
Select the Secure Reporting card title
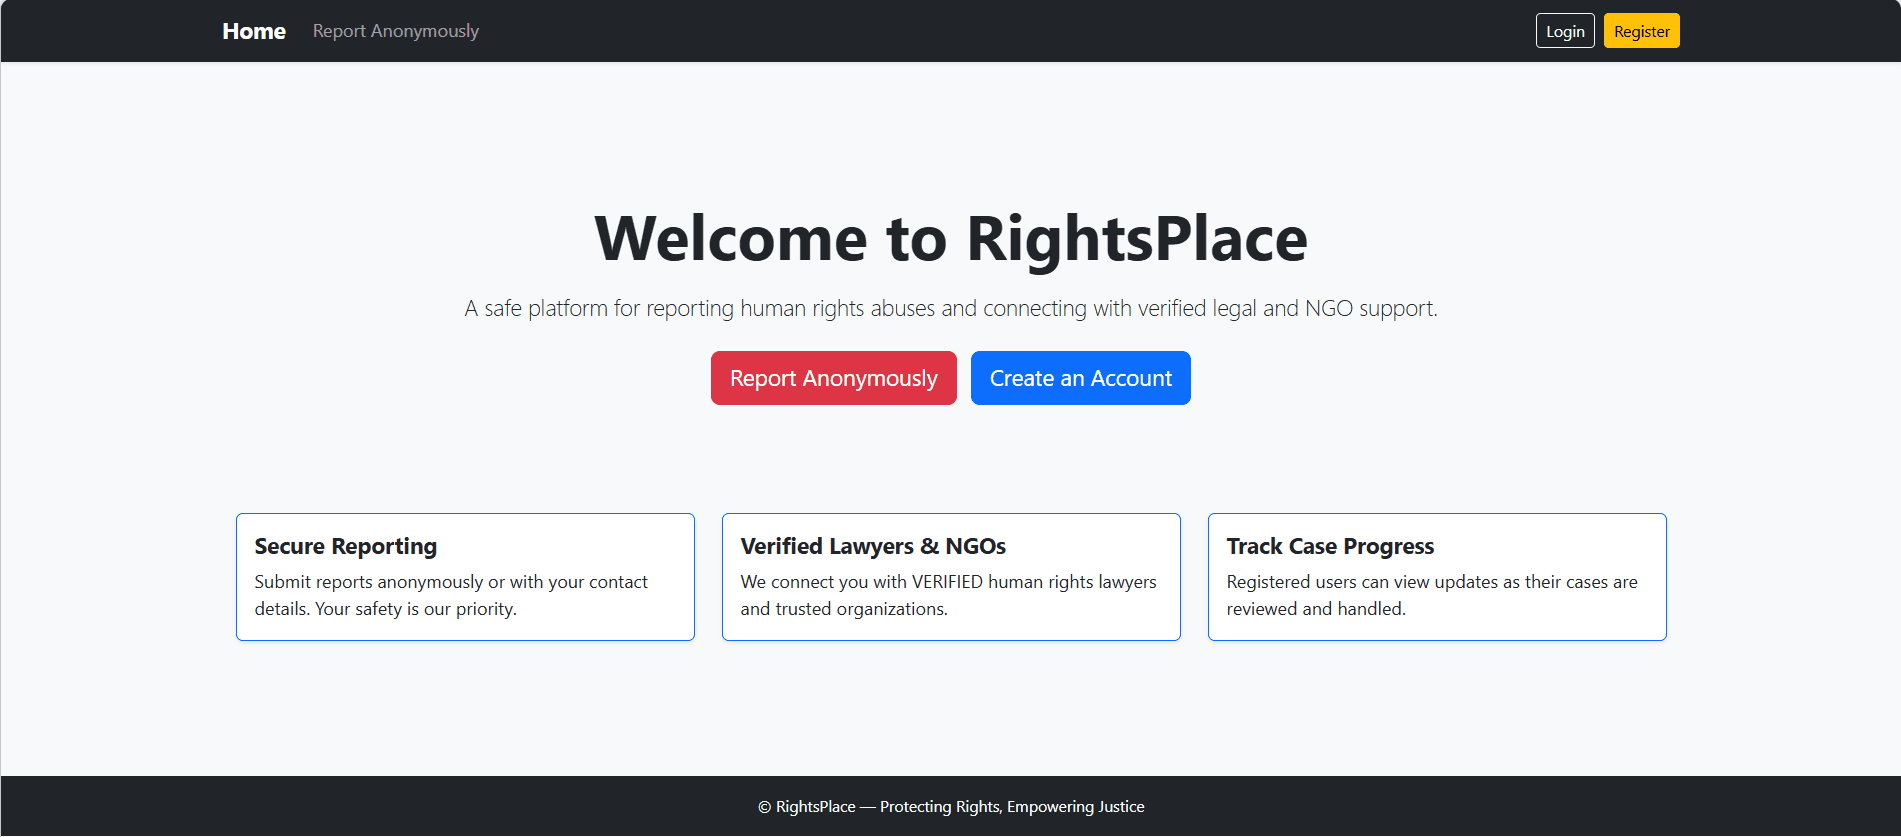[346, 546]
